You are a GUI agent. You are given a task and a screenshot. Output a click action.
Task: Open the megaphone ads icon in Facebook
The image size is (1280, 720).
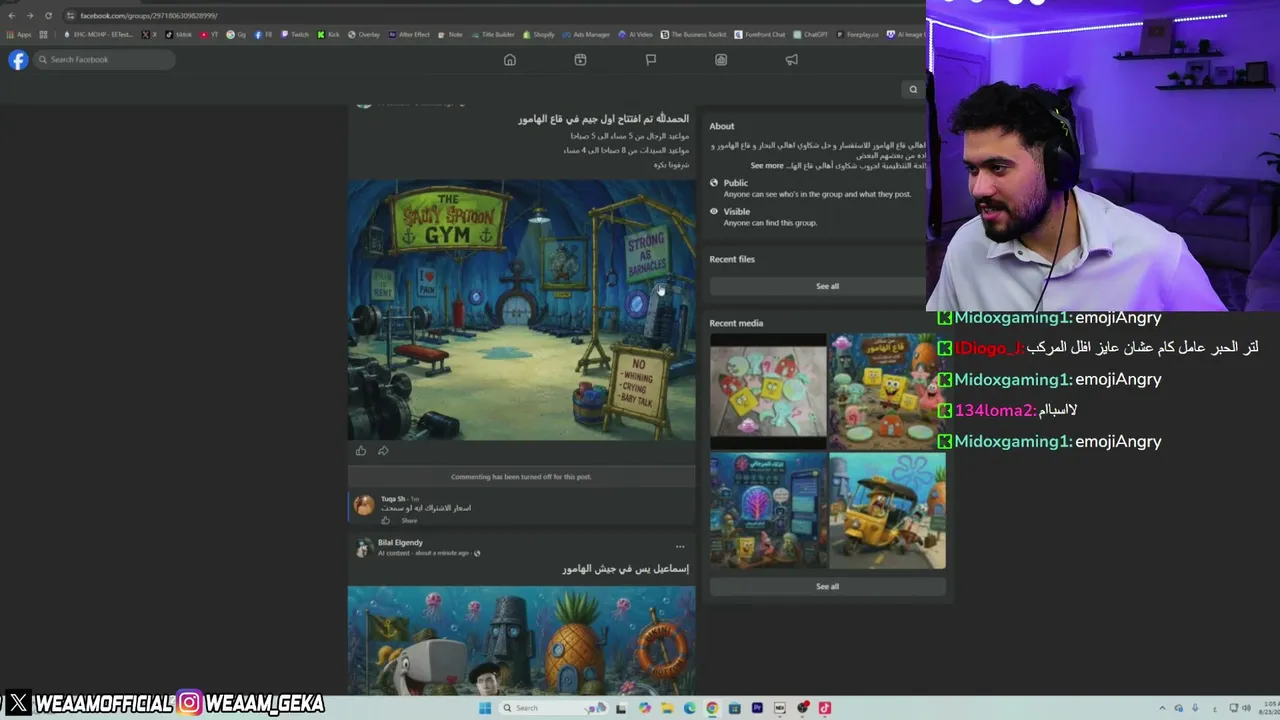pyautogui.click(x=791, y=60)
